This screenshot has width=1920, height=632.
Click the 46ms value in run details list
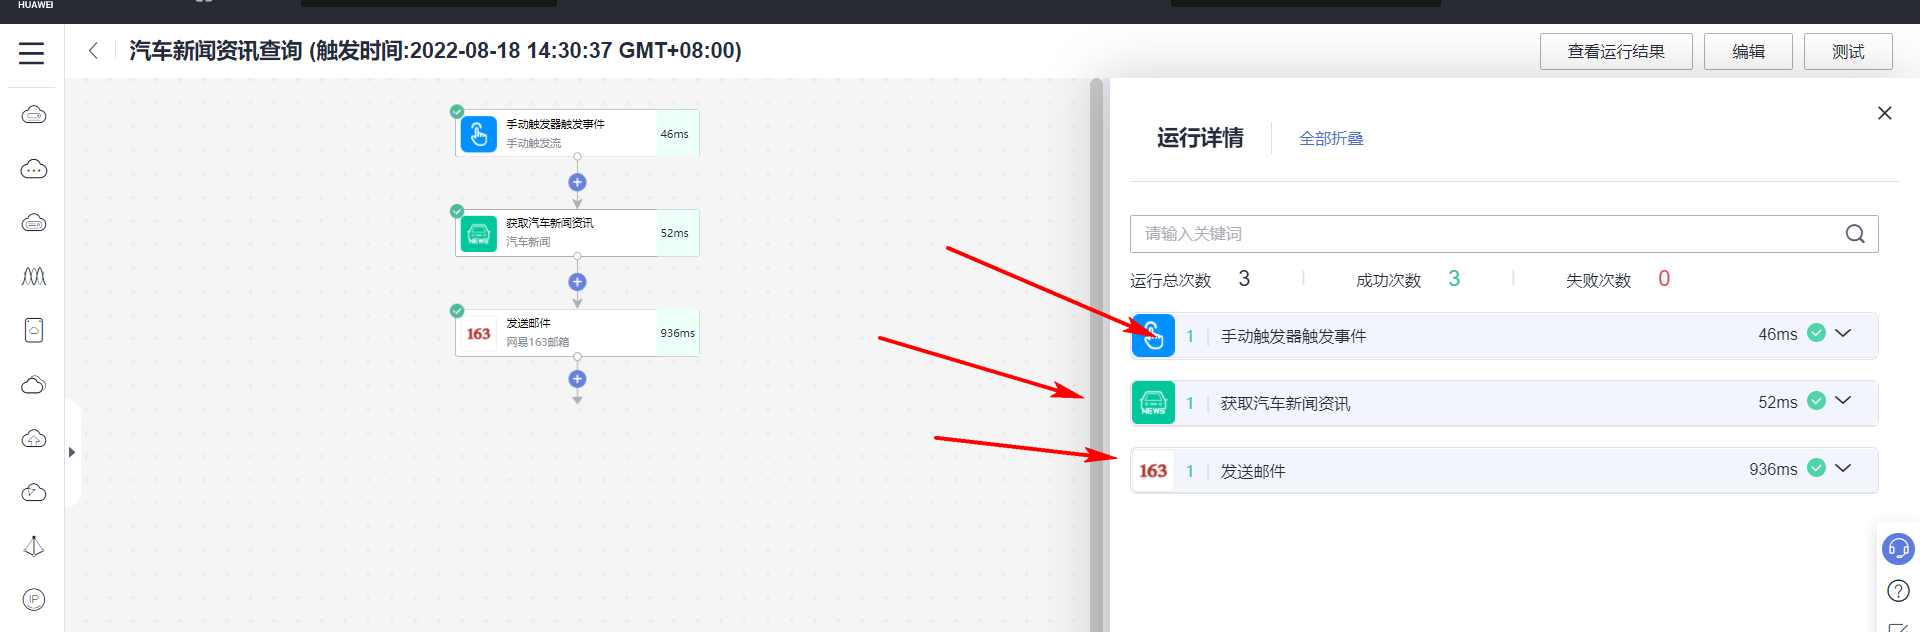click(1778, 334)
